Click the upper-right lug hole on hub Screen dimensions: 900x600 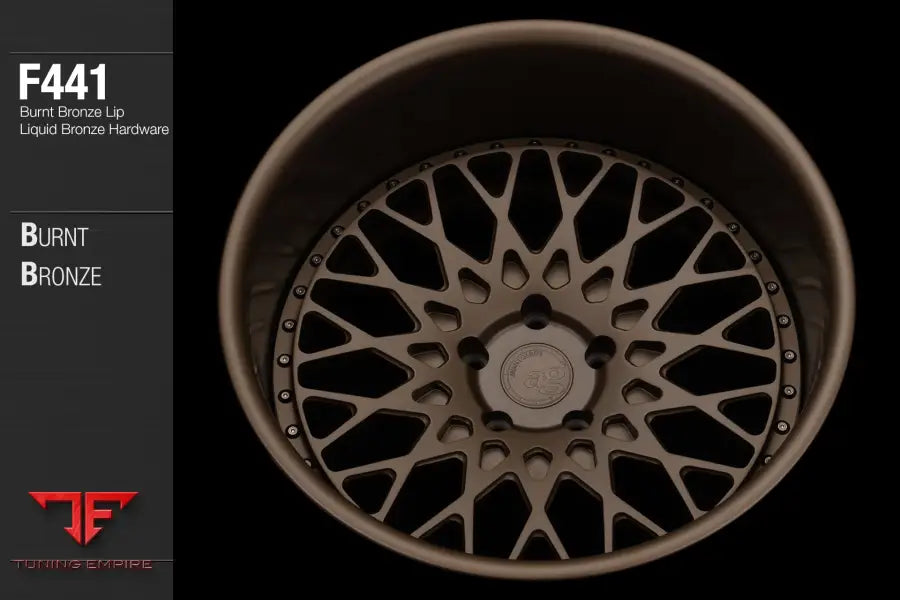[599, 351]
